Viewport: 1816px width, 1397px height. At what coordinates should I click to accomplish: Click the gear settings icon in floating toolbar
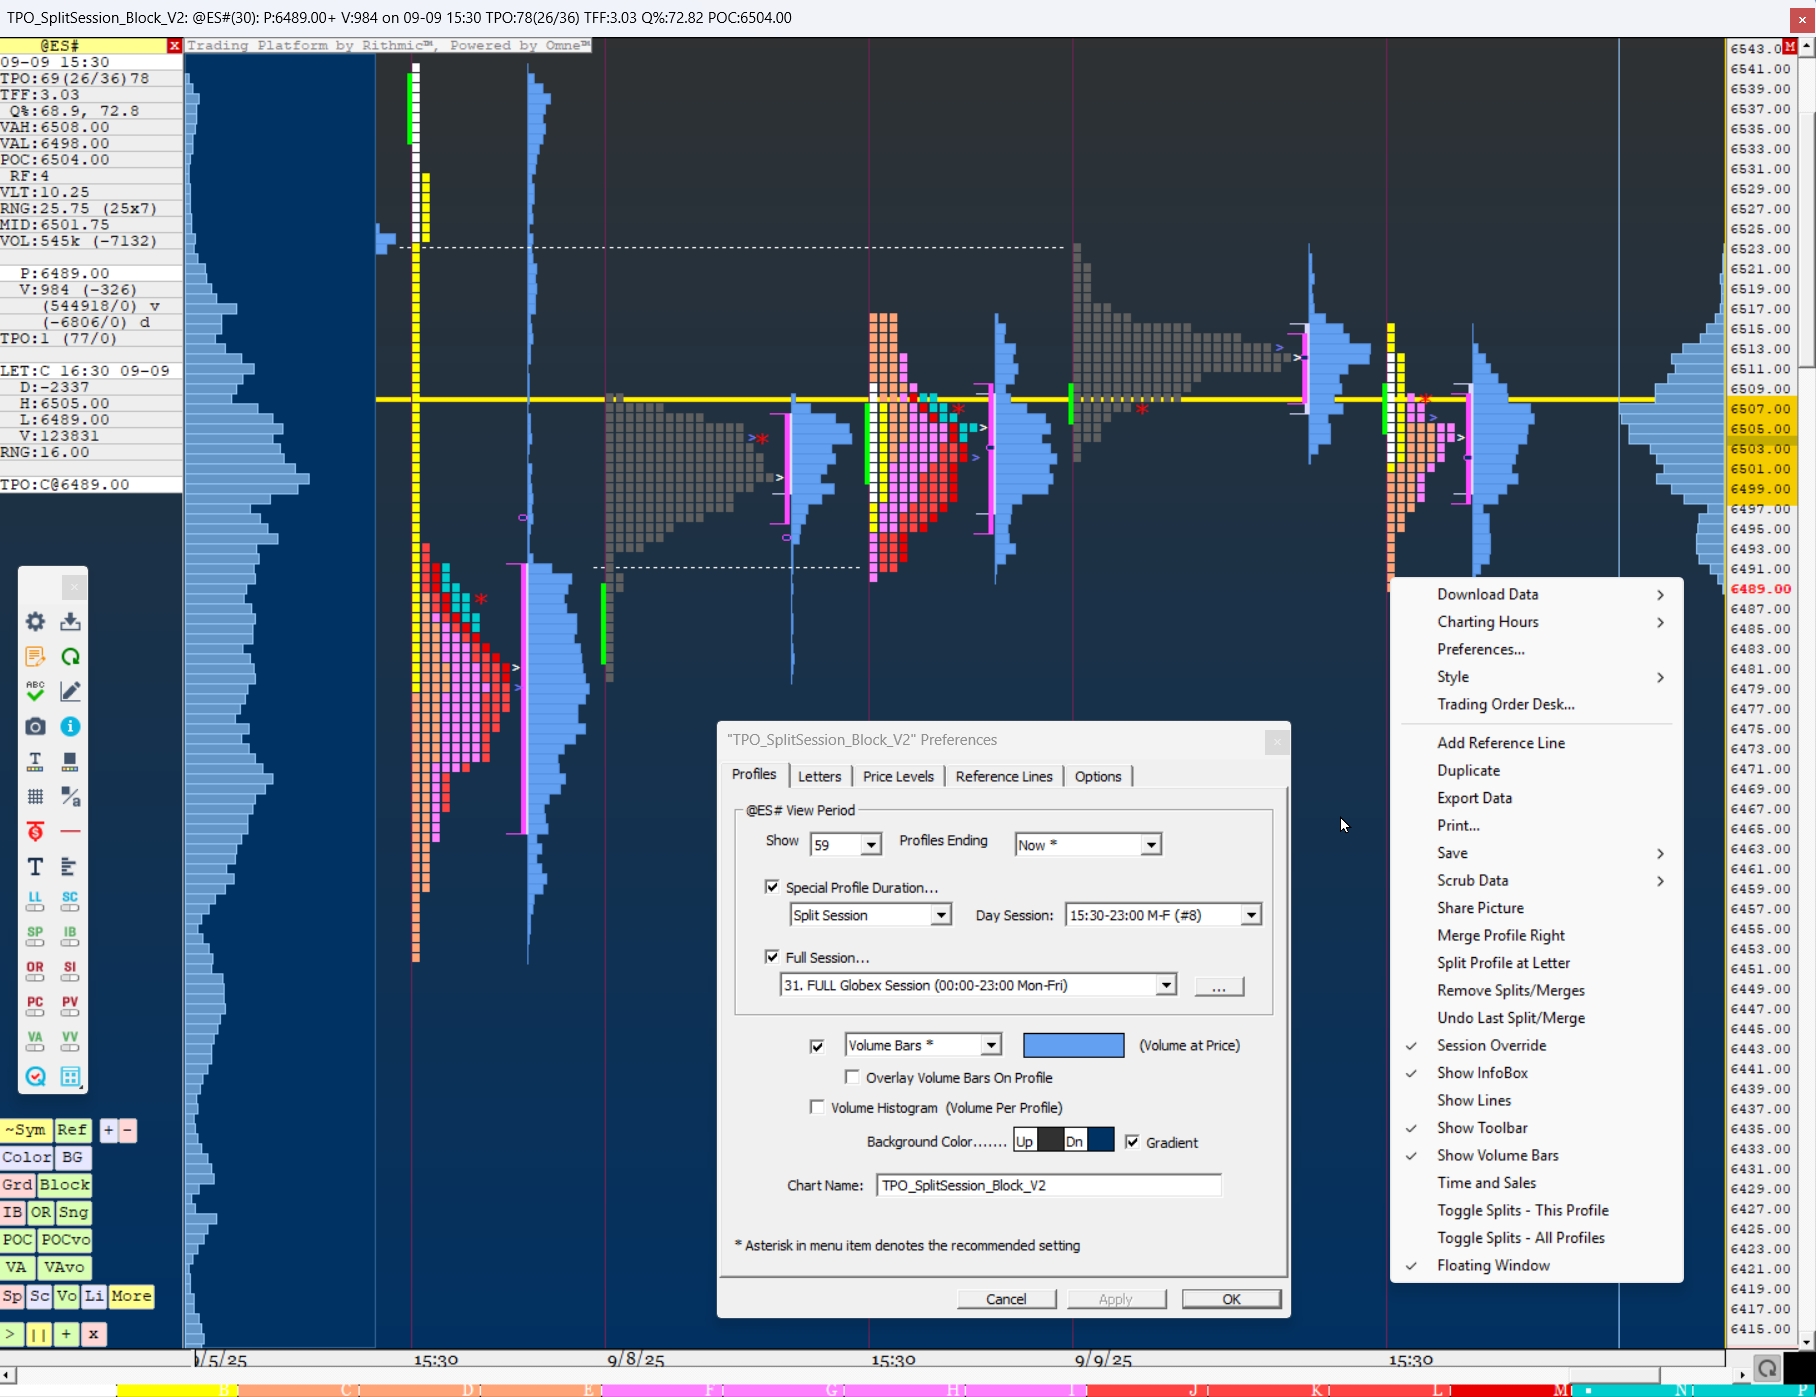[x=35, y=622]
